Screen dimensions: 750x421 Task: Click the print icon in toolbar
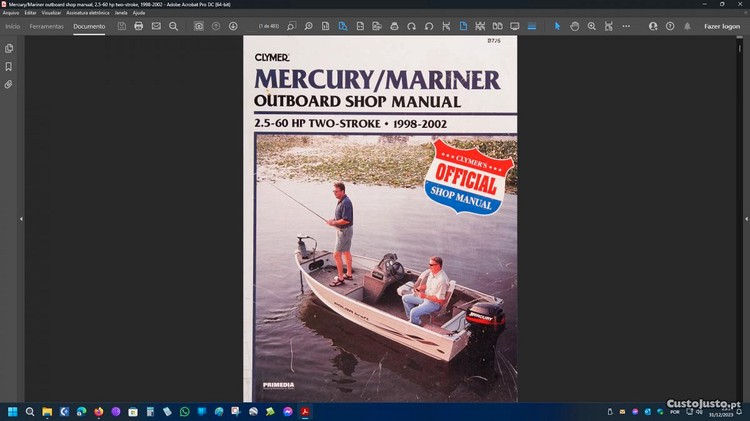tap(139, 26)
